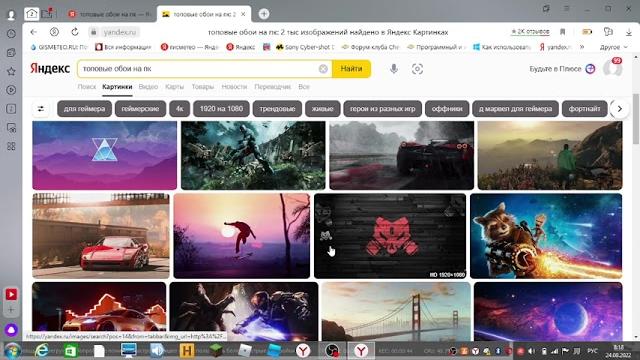Open Alice assistant purple icon in sidebar
The image size is (640, 360).
[11, 330]
